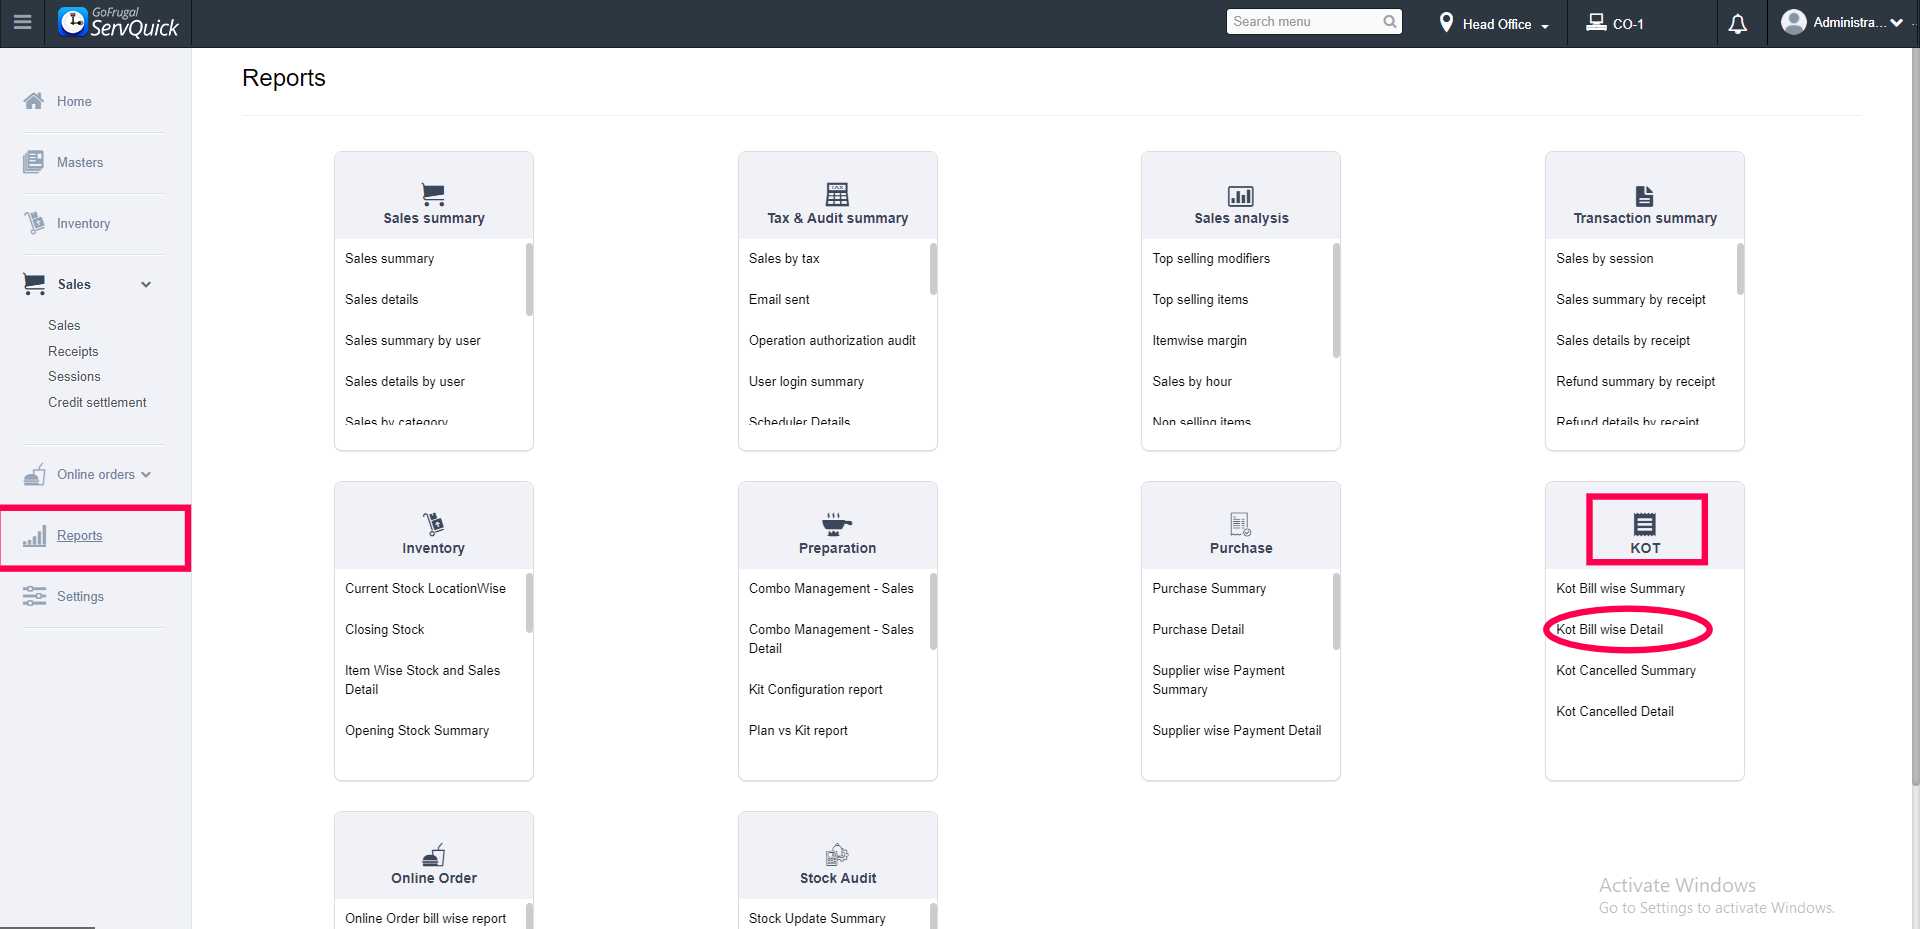The image size is (1920, 929).
Task: Click the Transaction summary card scrollbar
Action: pos(1740,269)
